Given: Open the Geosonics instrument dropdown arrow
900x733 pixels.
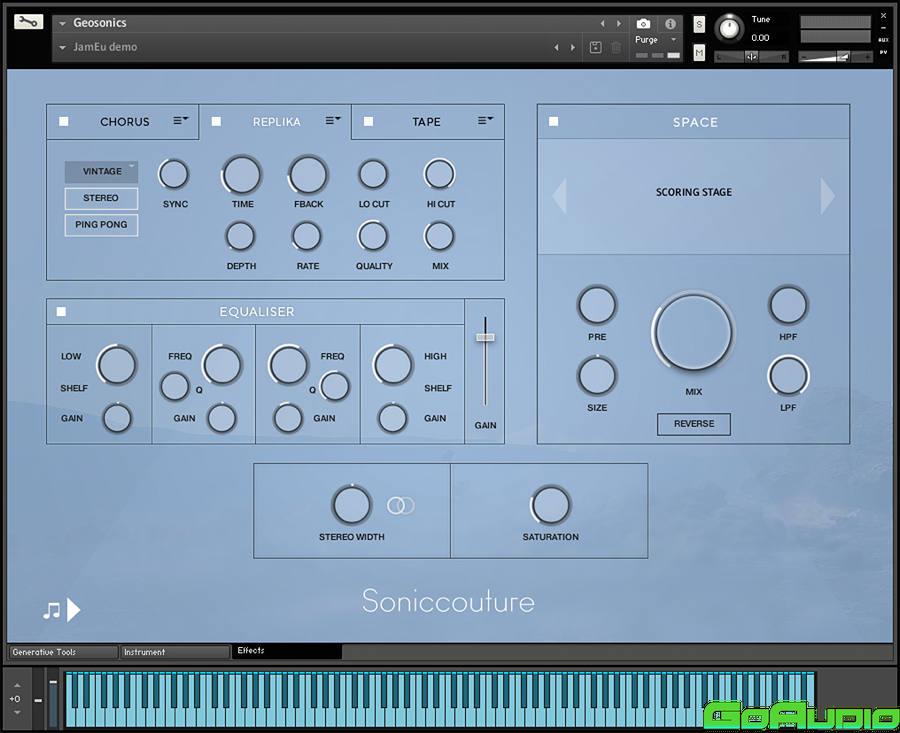Looking at the screenshot, I should tap(62, 24).
